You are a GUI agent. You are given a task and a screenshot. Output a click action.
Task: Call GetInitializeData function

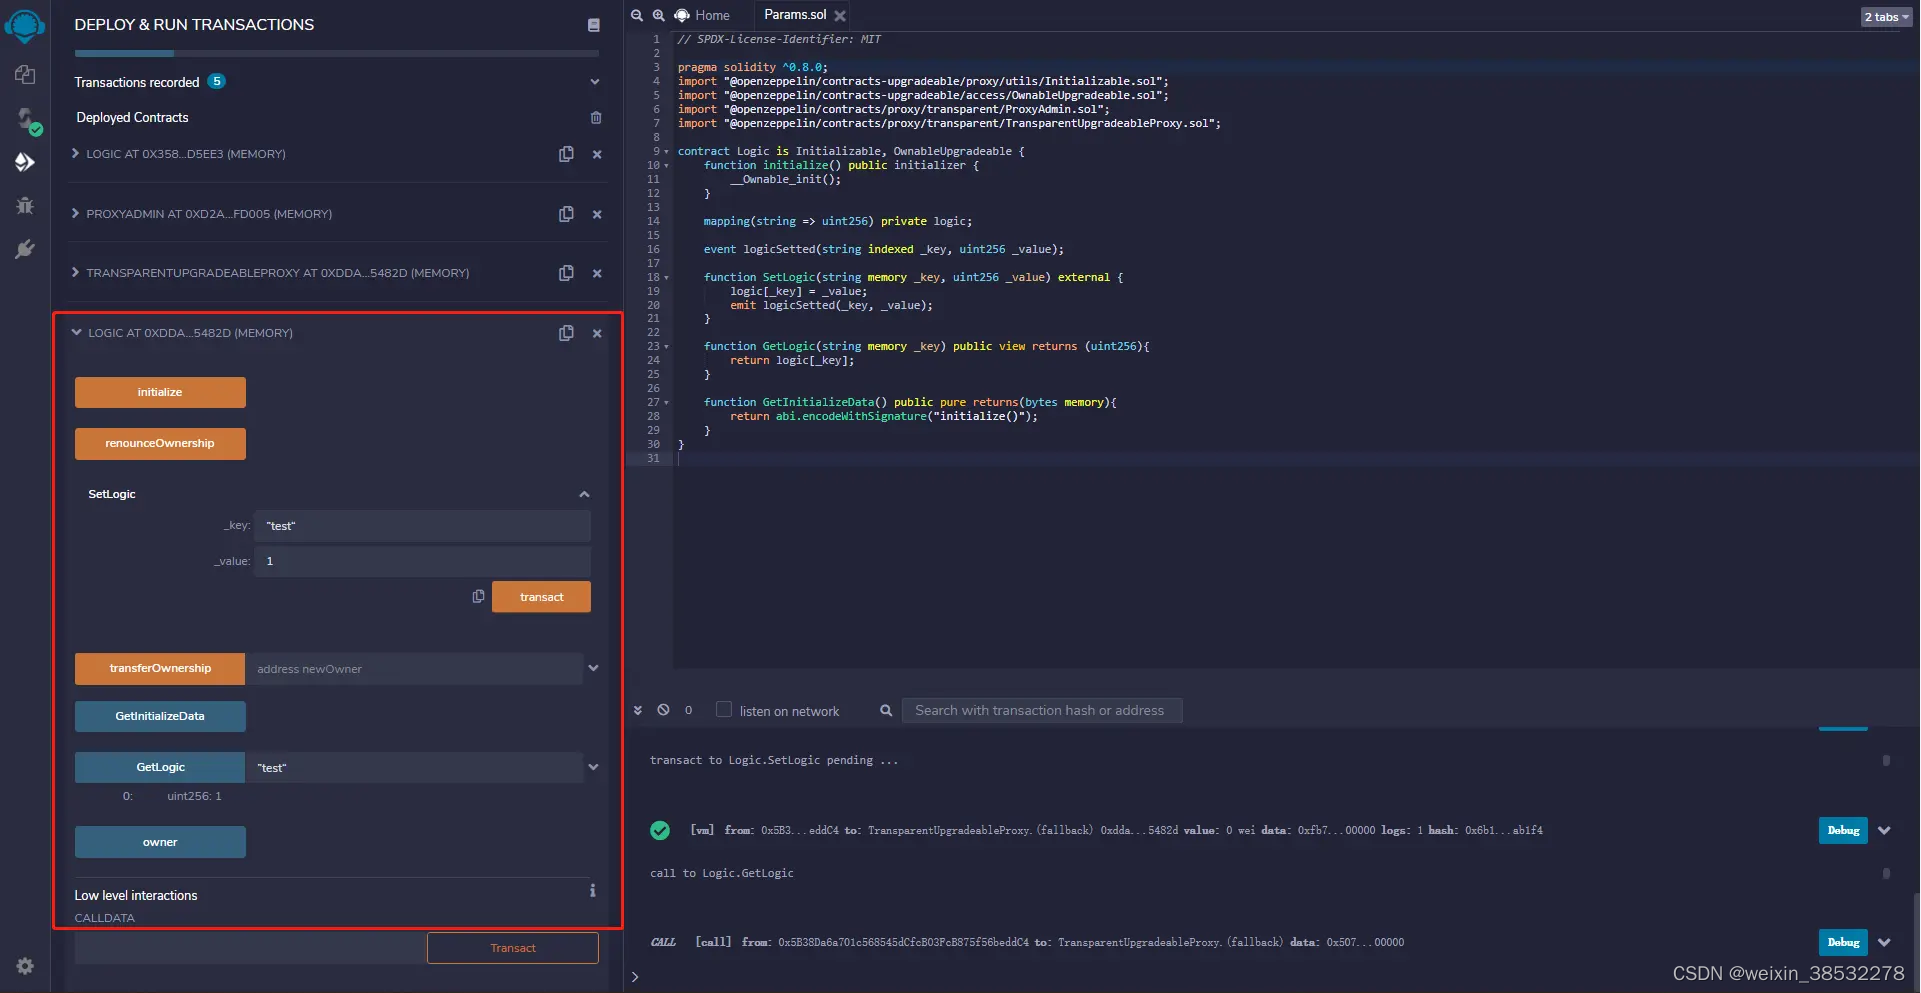pos(160,716)
